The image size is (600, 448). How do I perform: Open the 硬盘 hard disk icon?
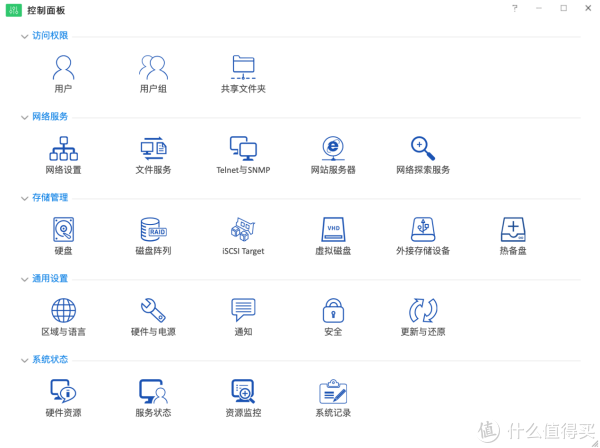[x=63, y=230]
